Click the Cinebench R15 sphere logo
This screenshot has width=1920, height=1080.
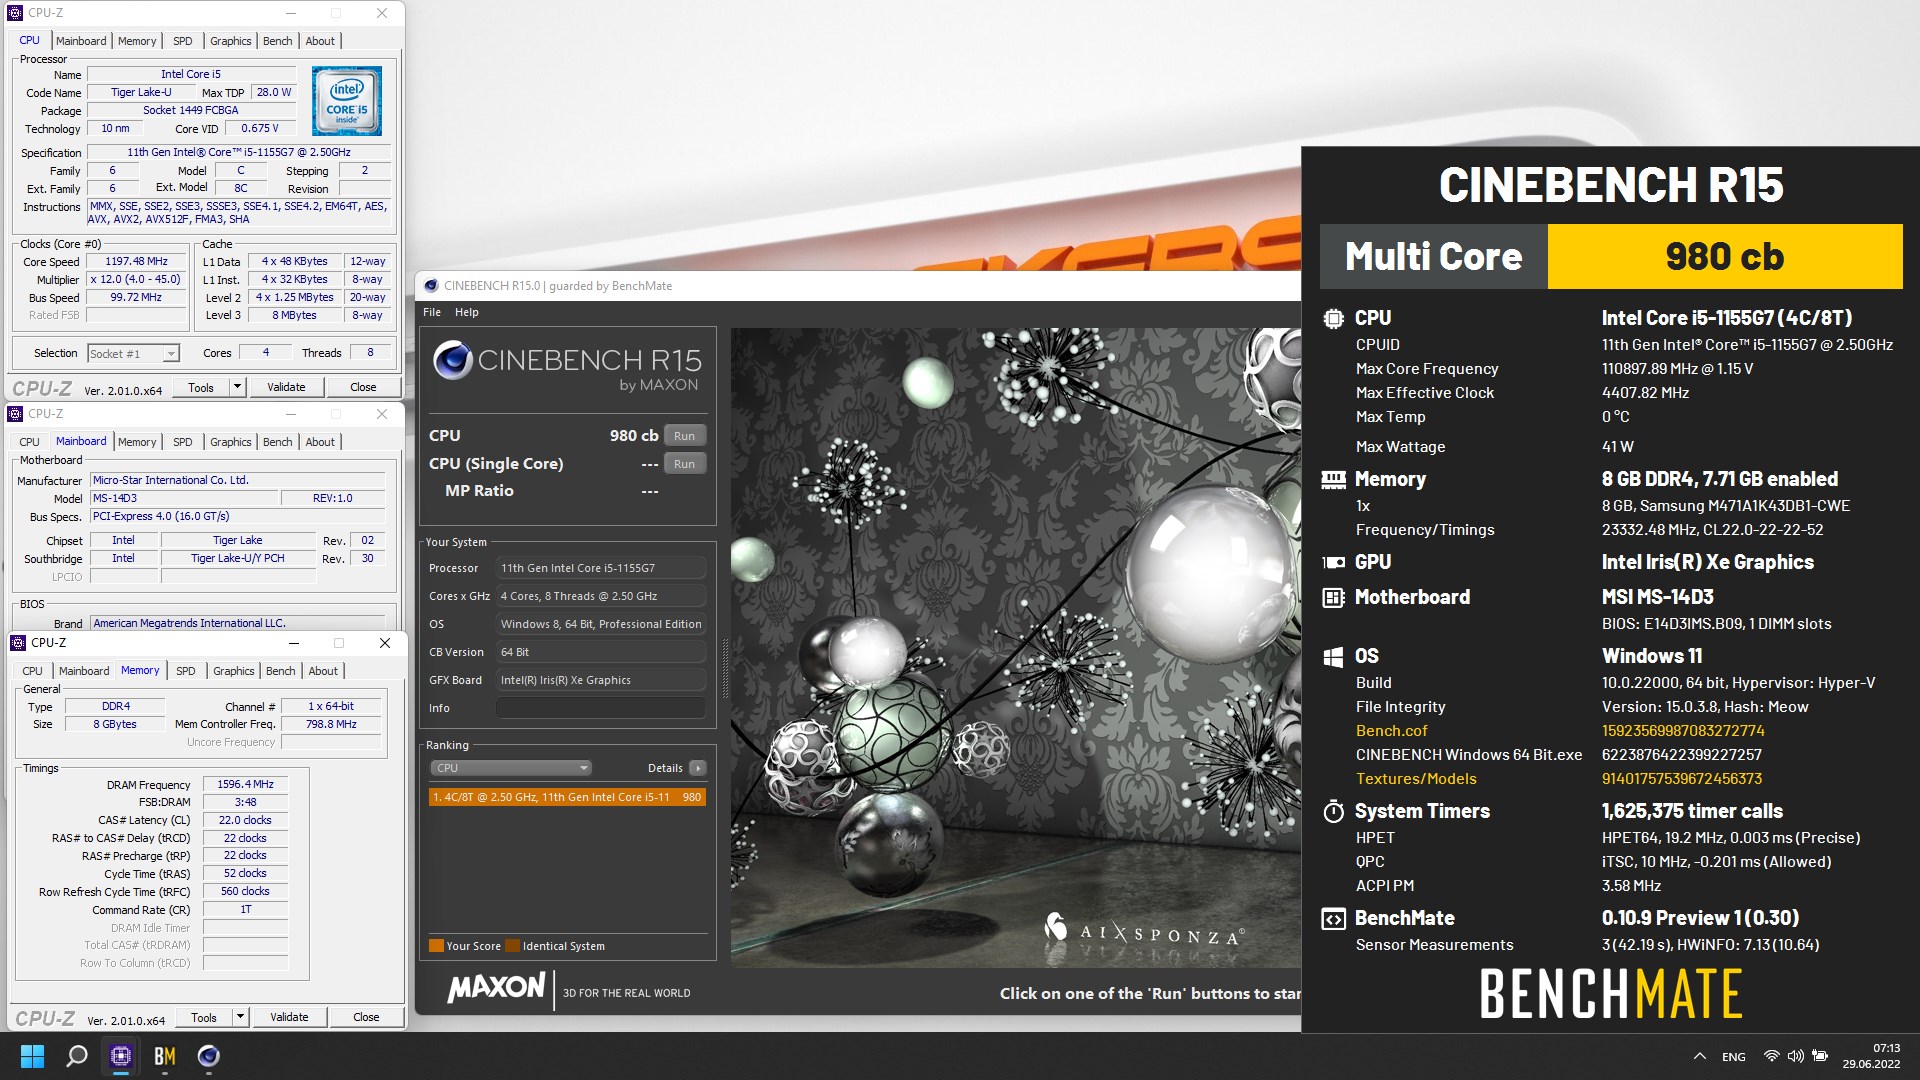coord(452,360)
